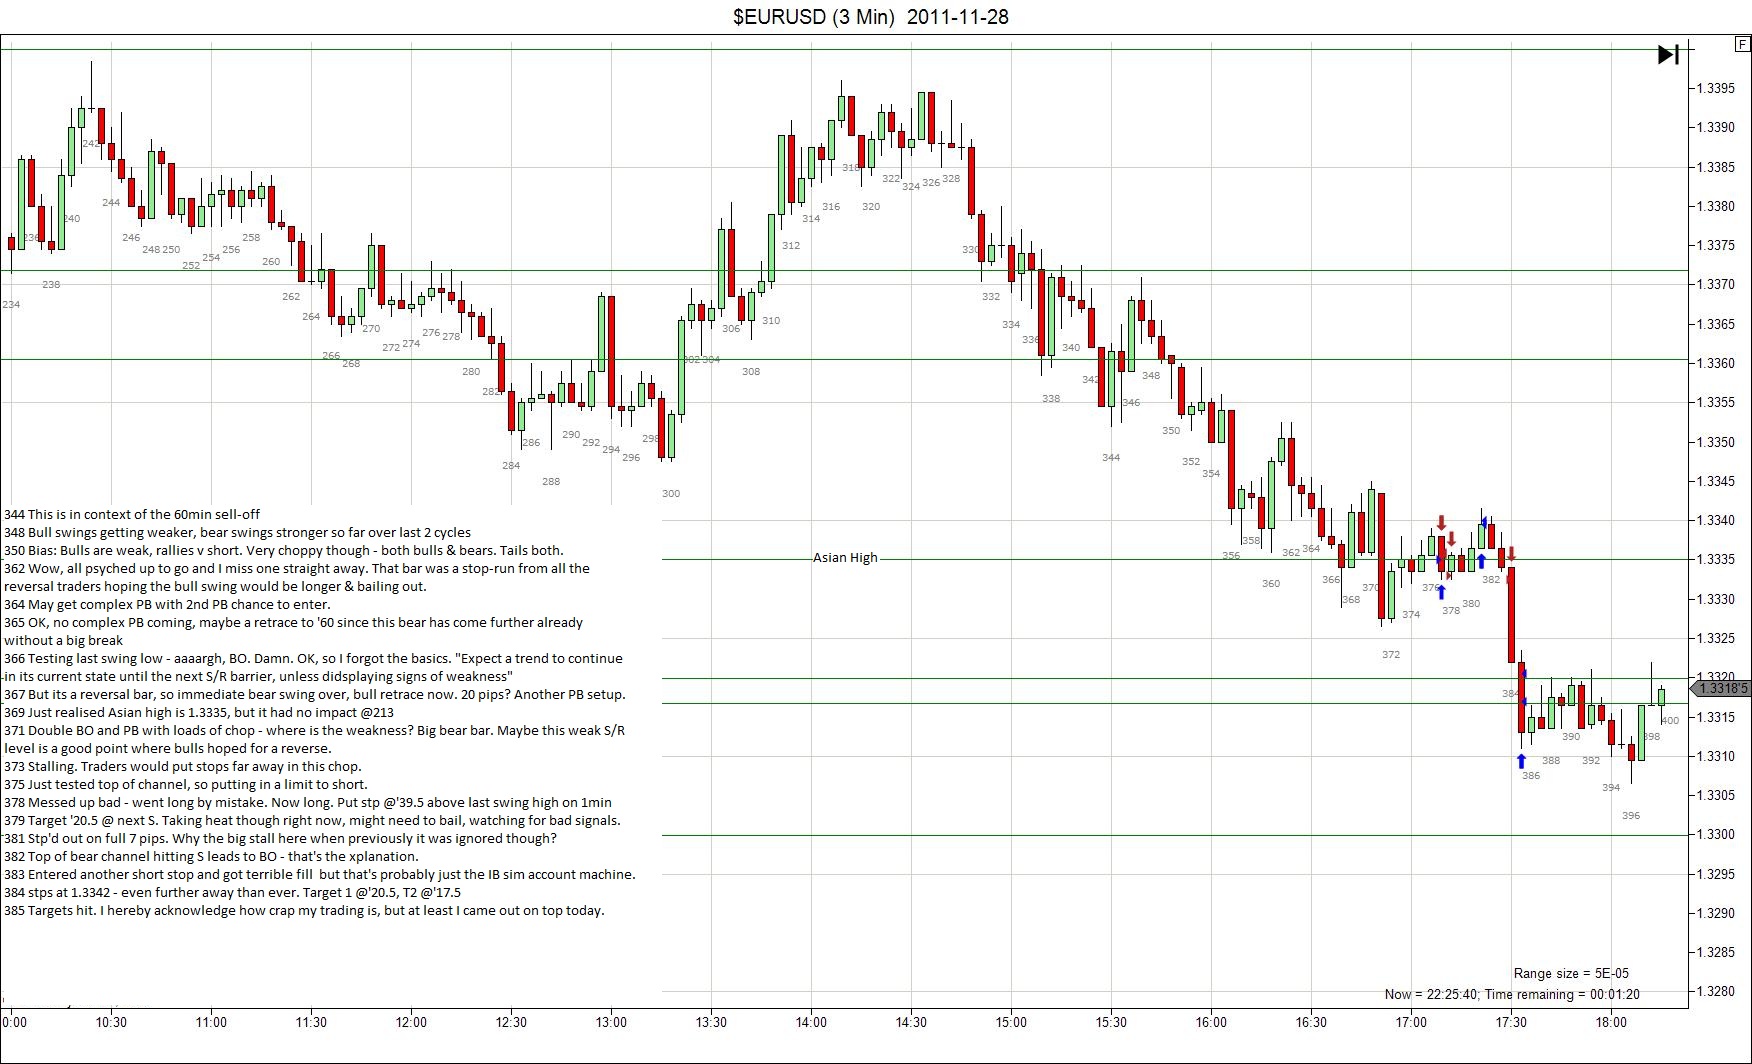Click the note '375 Just tested top of channel'
The height and width of the screenshot is (1064, 1752).
click(x=186, y=784)
